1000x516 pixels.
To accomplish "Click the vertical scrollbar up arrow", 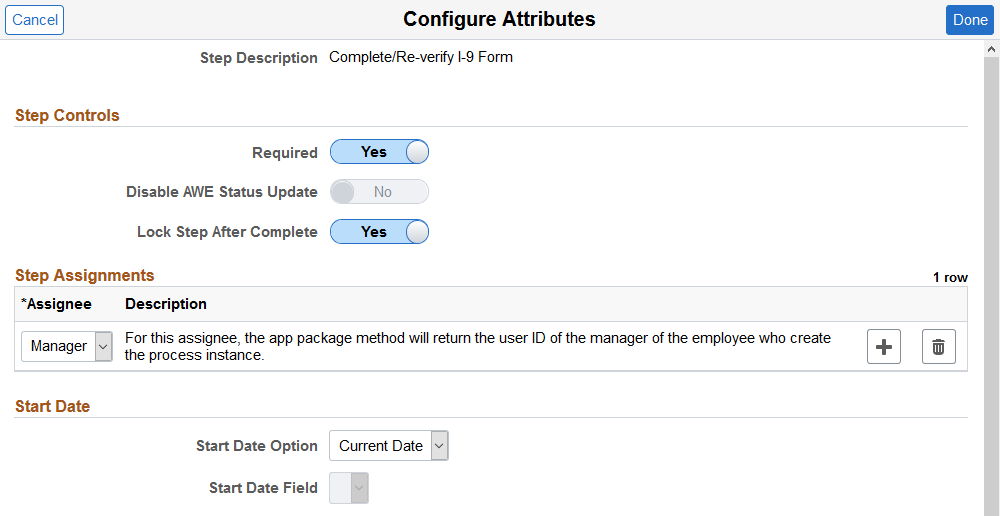I will pyautogui.click(x=992, y=48).
